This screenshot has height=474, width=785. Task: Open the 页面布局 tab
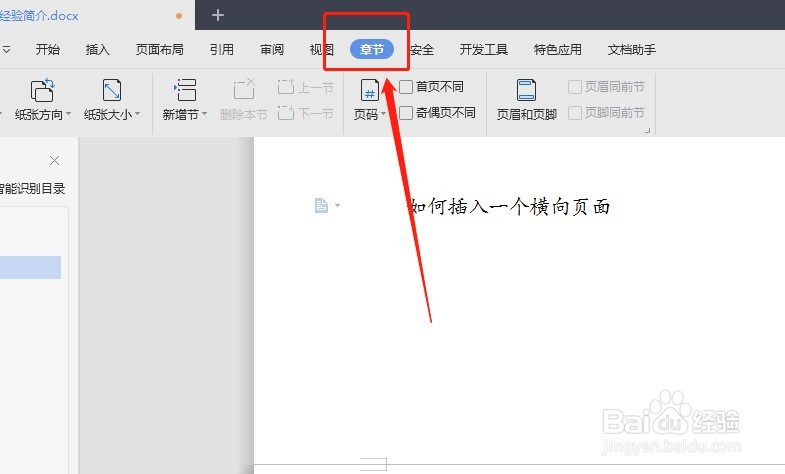[160, 50]
